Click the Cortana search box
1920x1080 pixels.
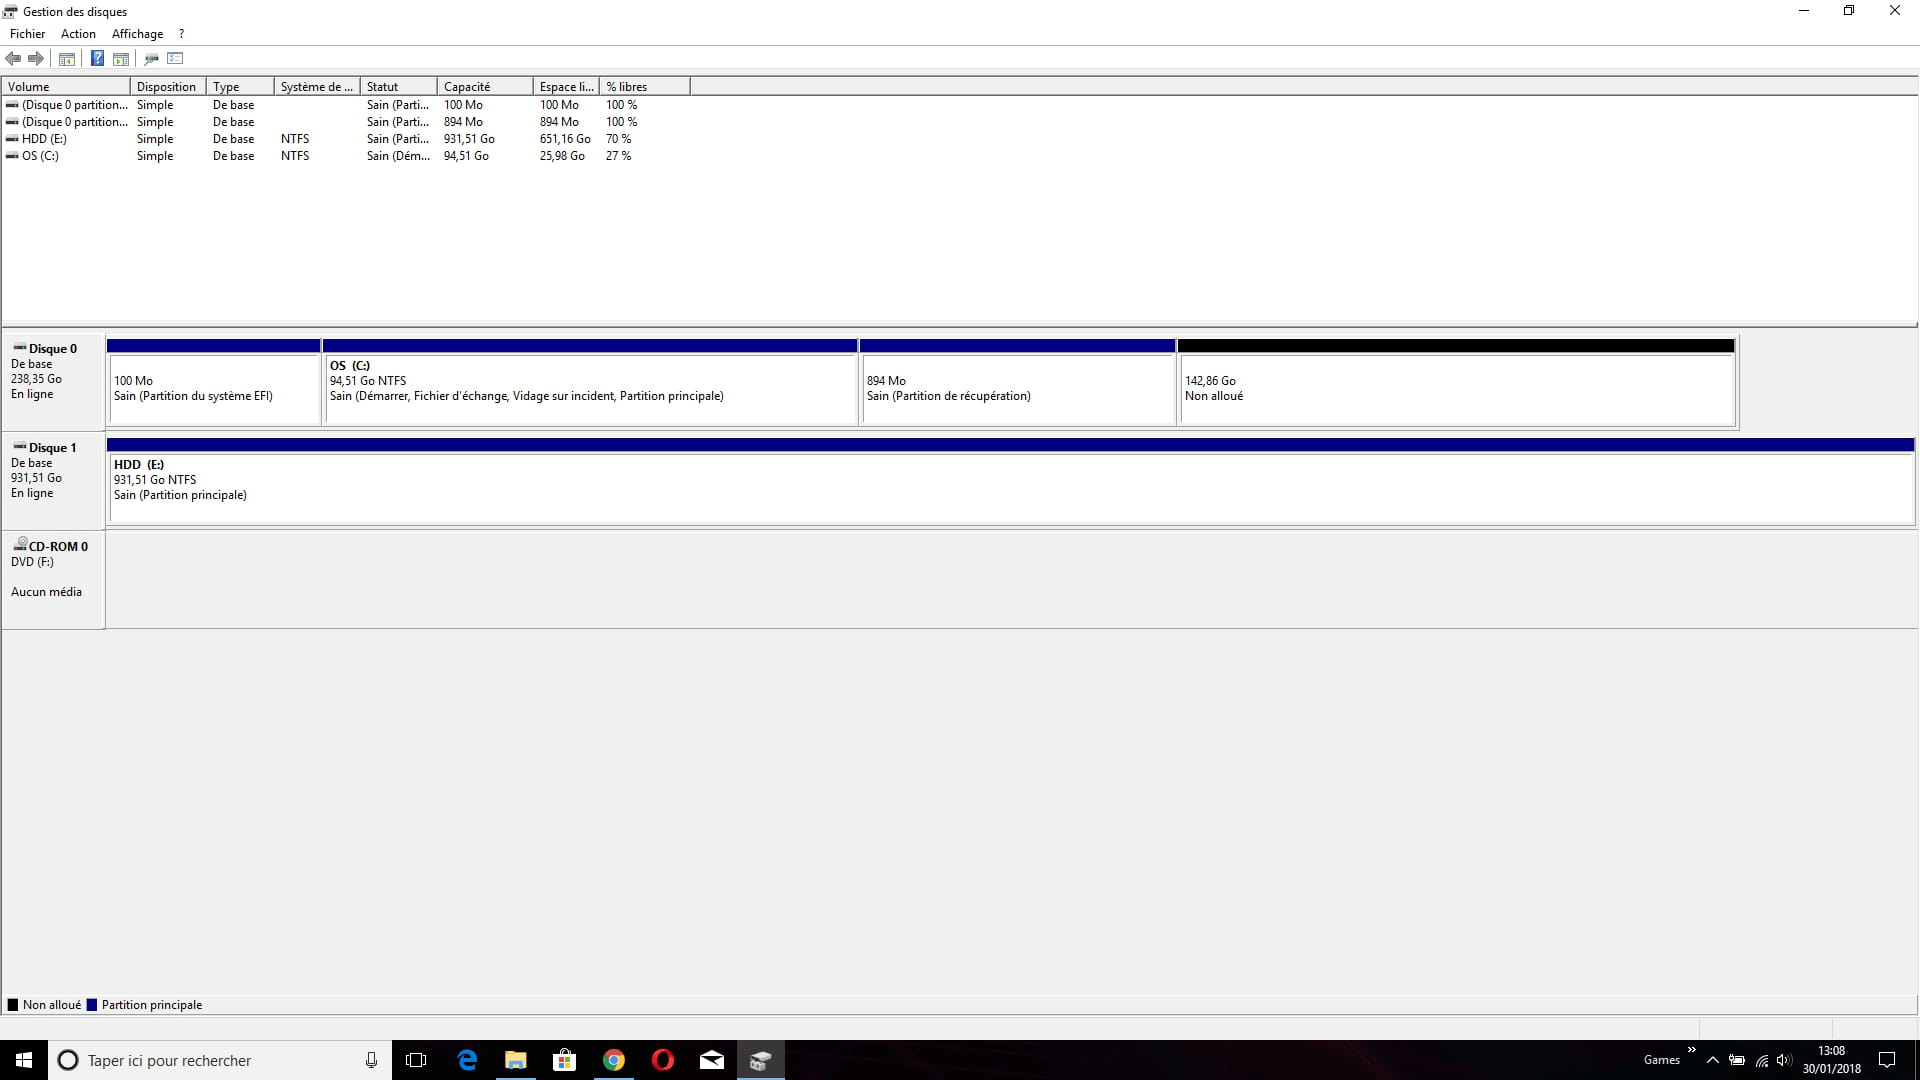(x=220, y=1060)
